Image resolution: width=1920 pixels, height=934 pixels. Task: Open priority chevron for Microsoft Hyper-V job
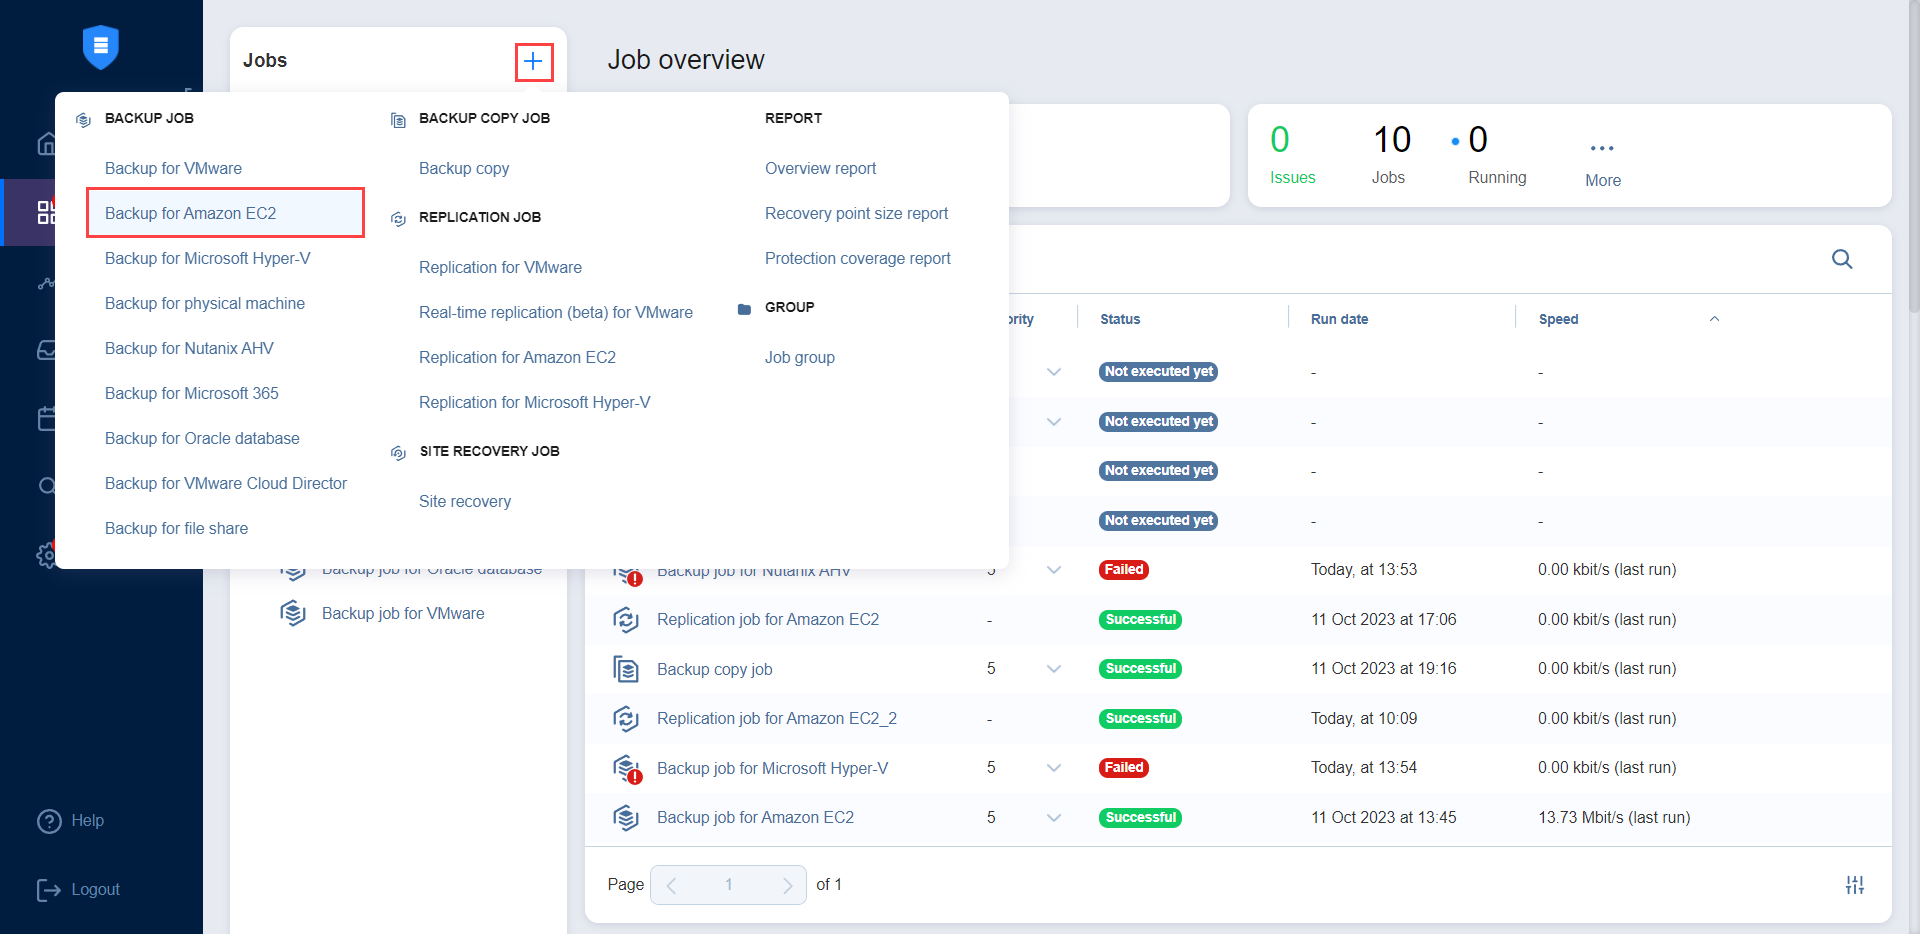pyautogui.click(x=1053, y=768)
